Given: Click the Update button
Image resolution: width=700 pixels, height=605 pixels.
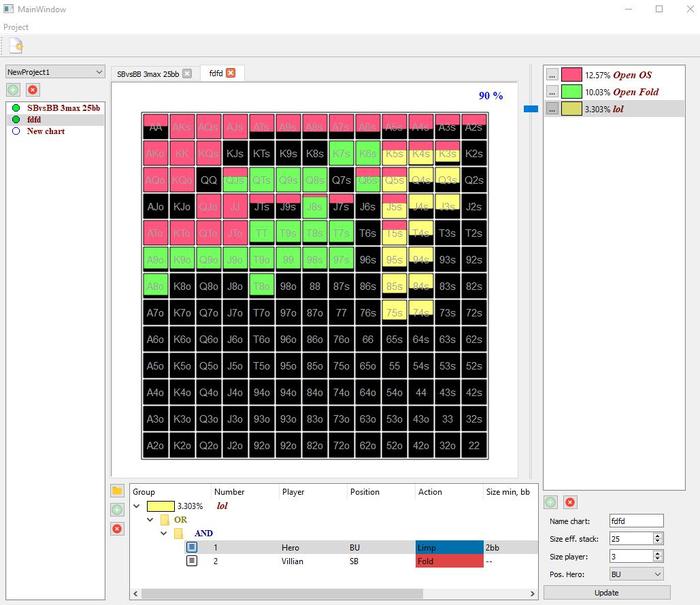Looking at the screenshot, I should 606,592.
